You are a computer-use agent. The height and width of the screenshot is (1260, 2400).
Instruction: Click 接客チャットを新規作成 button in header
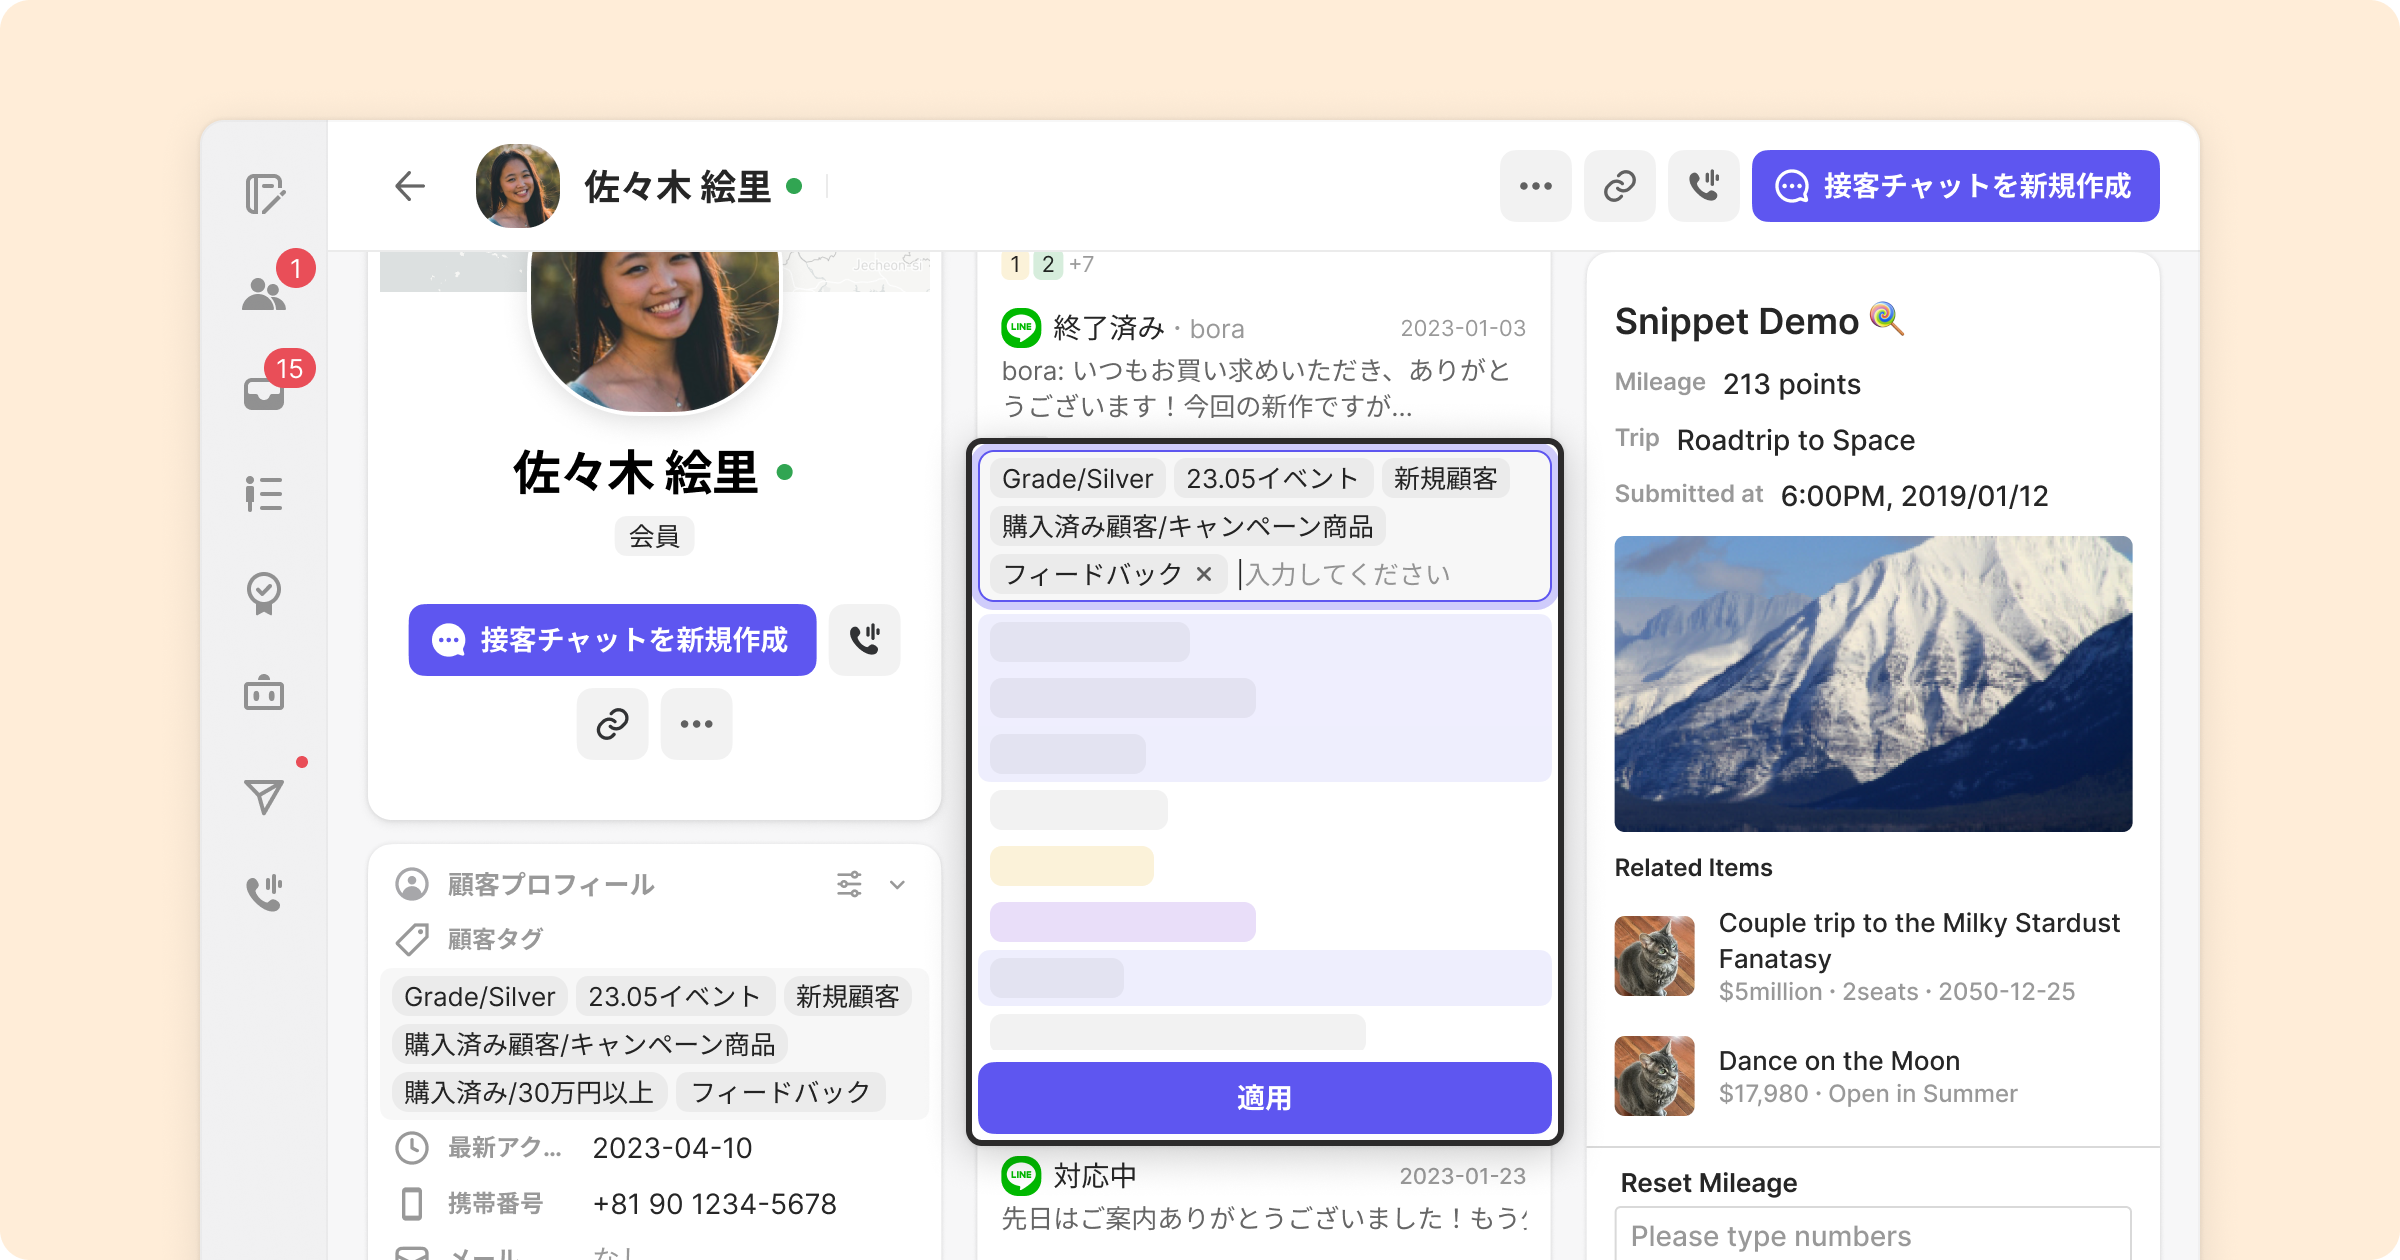(1955, 186)
